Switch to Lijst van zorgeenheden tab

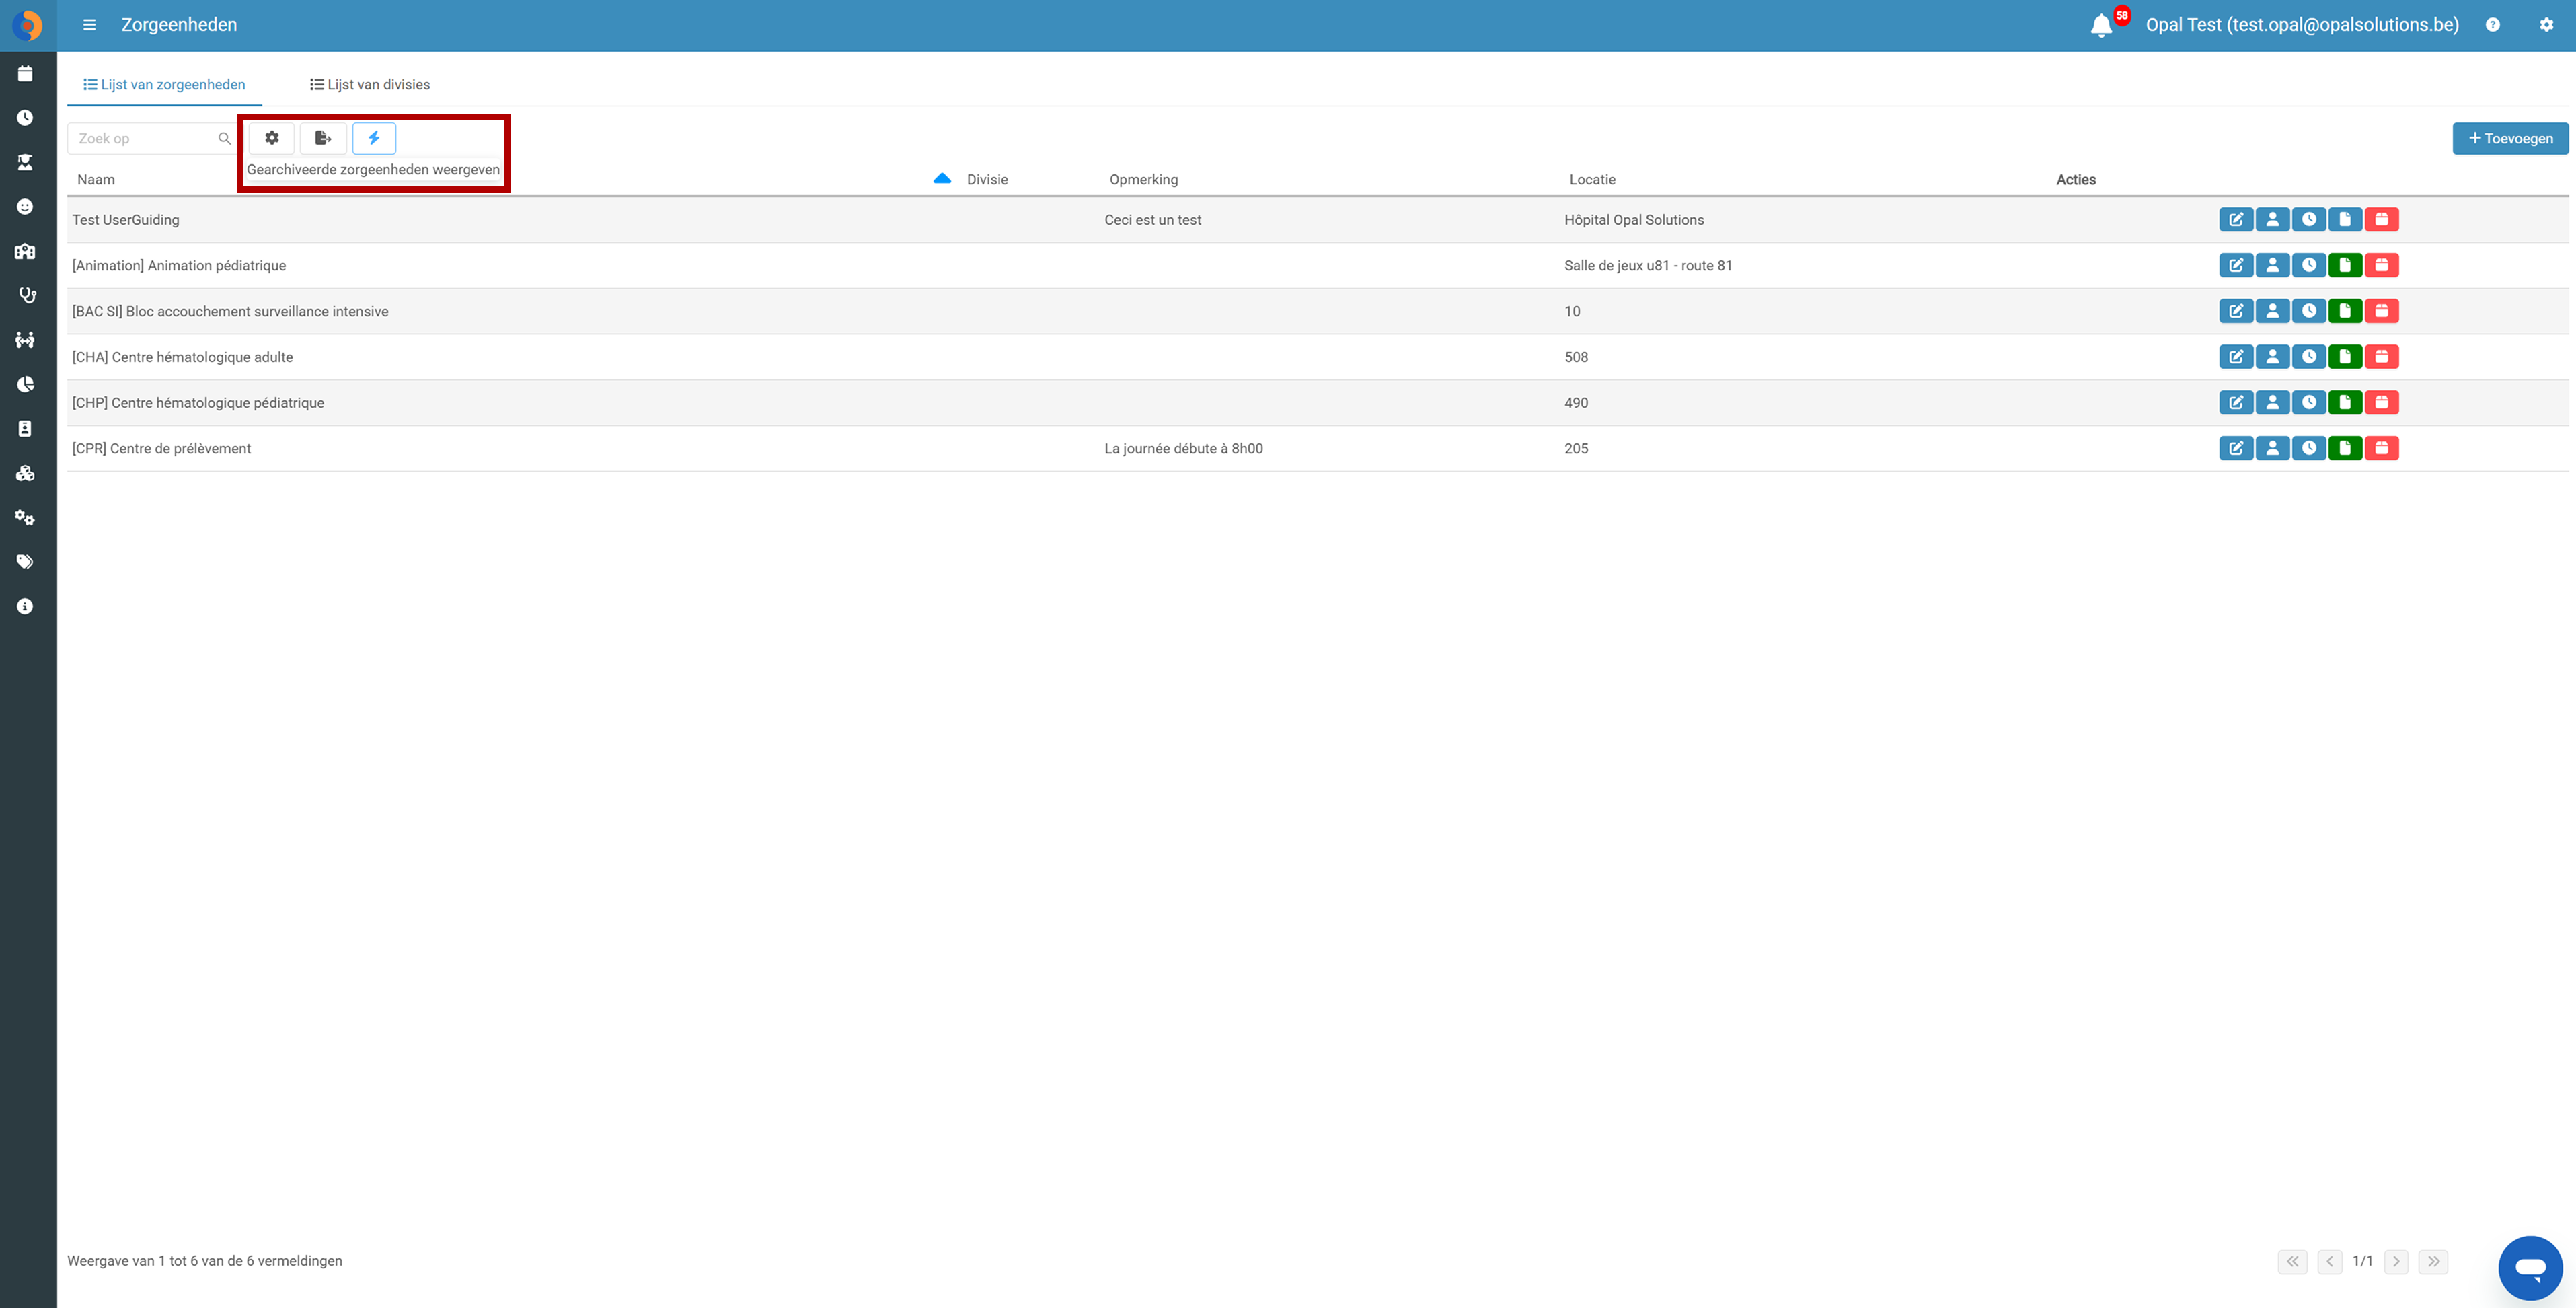click(x=164, y=85)
